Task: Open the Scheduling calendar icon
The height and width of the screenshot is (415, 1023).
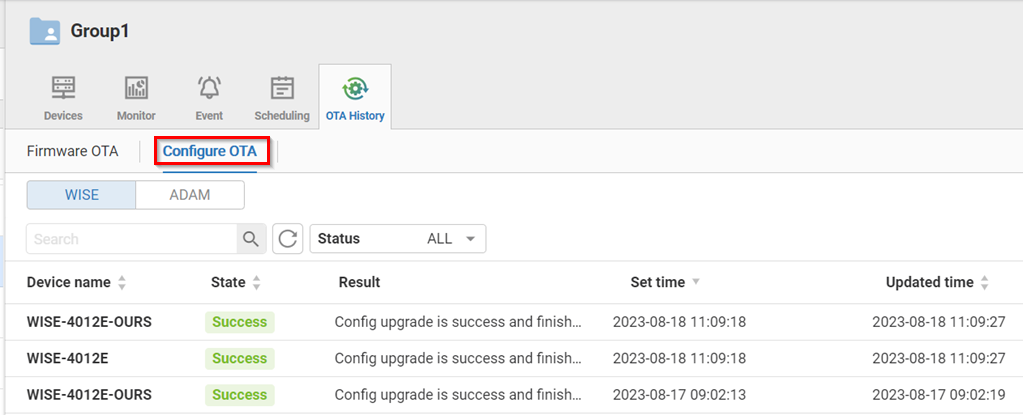Action: point(282,89)
